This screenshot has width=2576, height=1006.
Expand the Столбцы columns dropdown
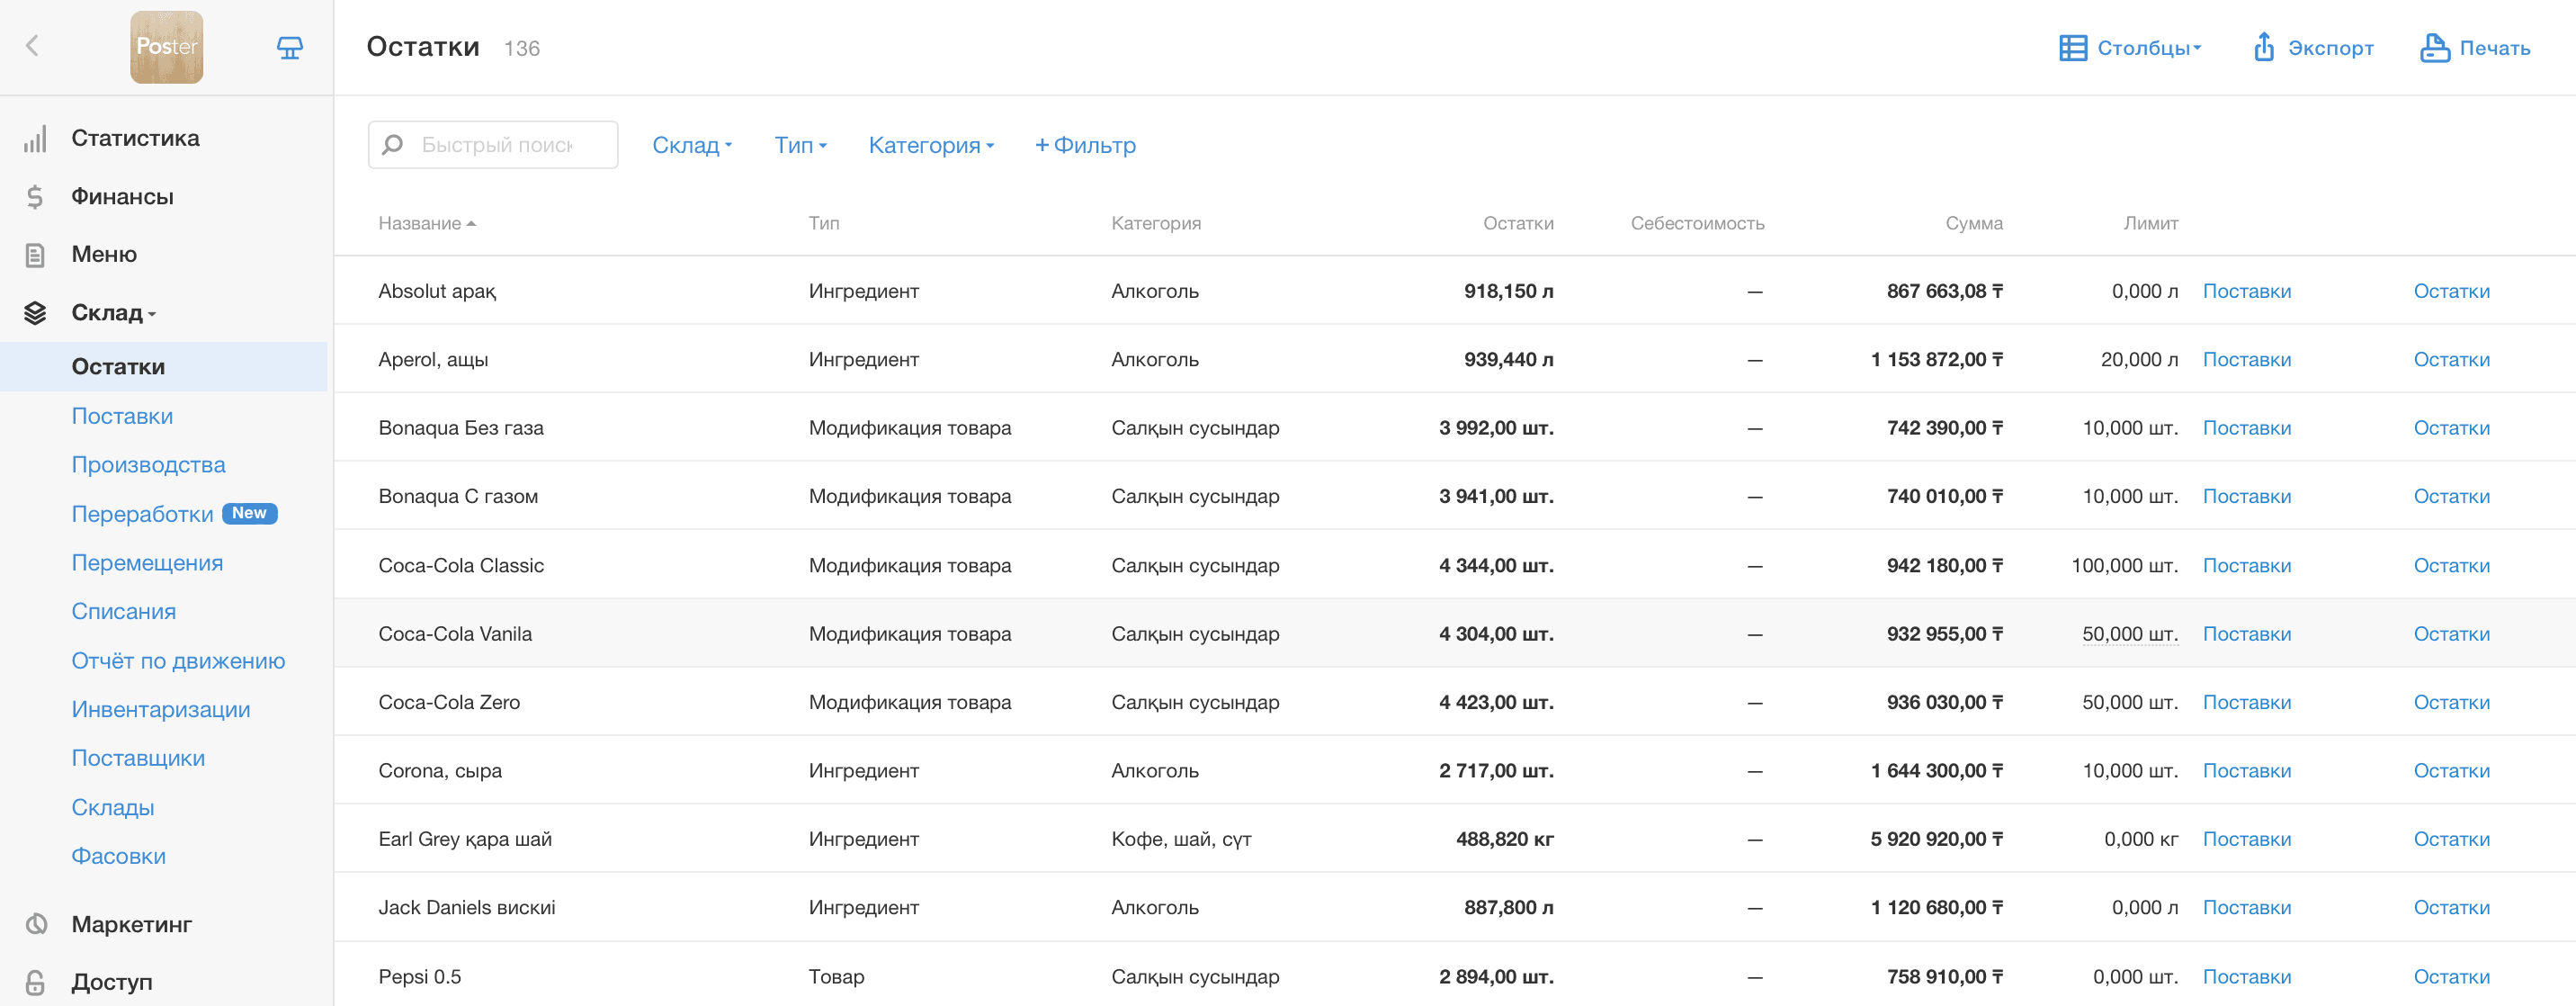2148,48
